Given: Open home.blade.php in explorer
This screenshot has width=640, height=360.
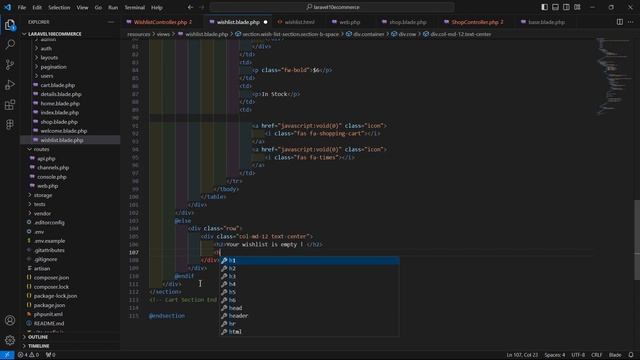Looking at the screenshot, I should [x=60, y=104].
